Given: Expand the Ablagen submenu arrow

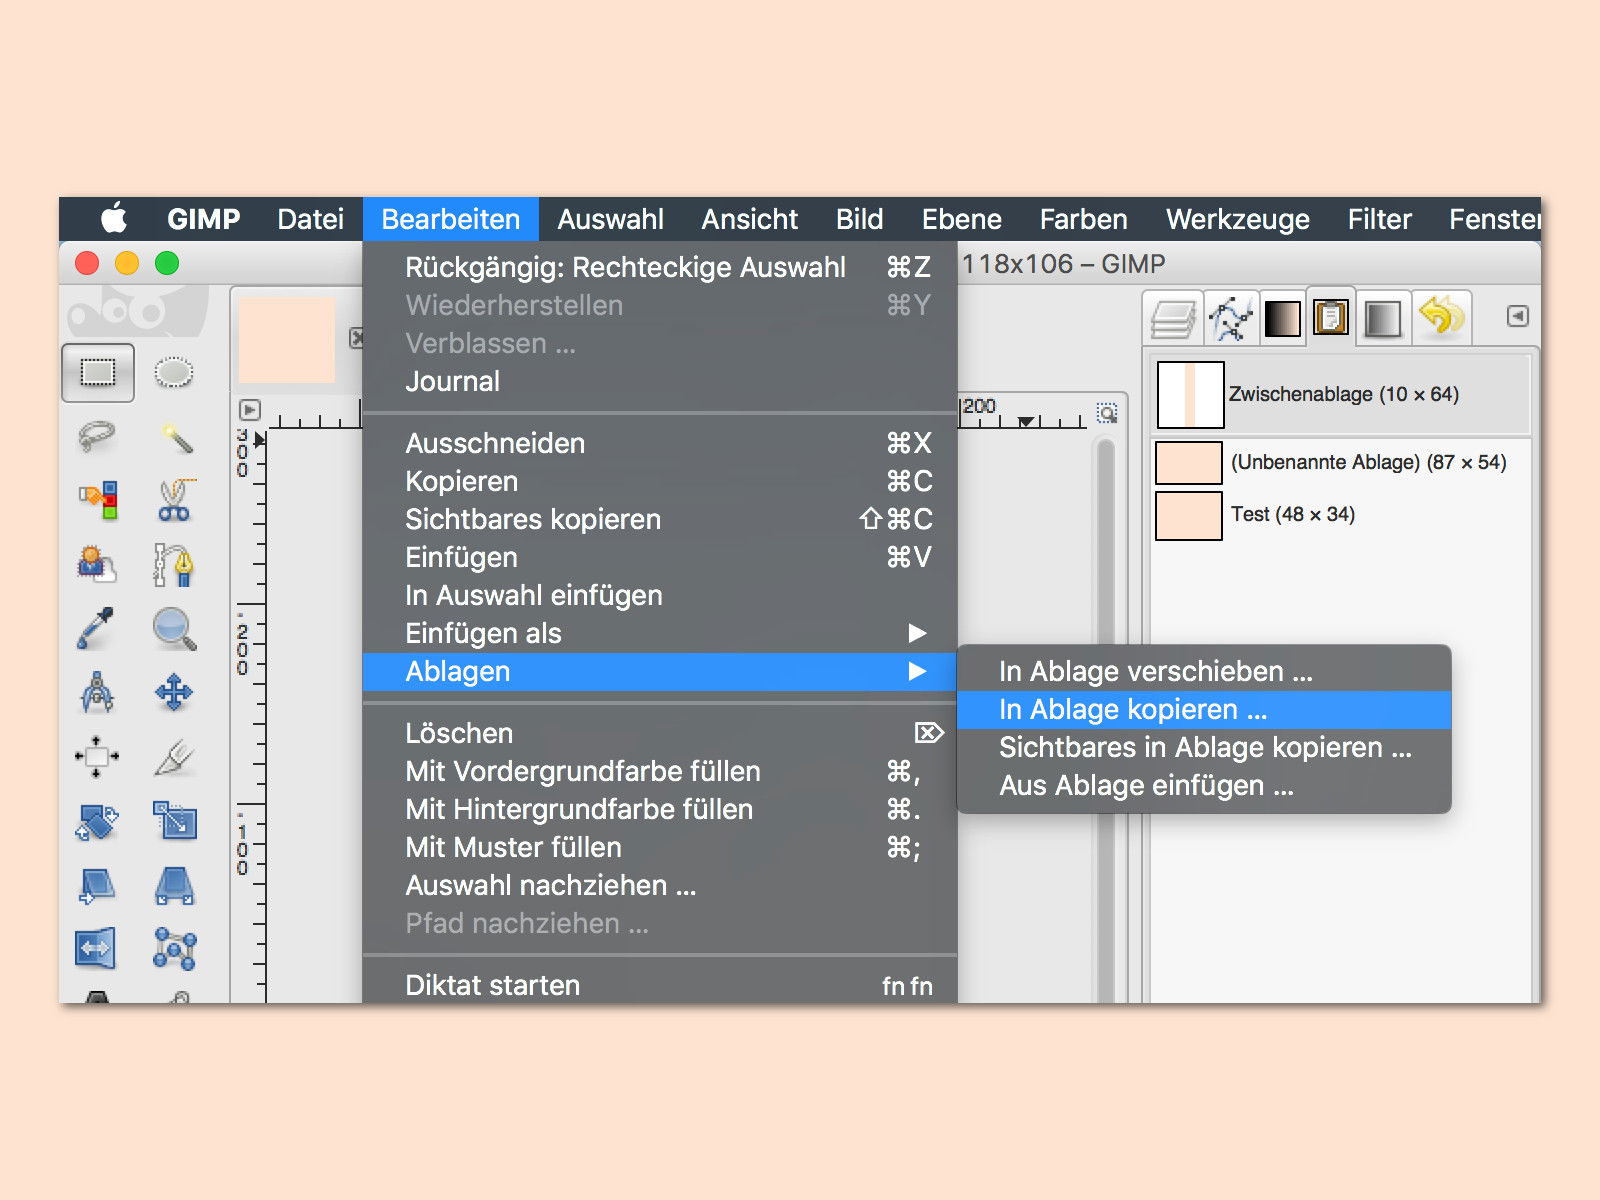Looking at the screenshot, I should click(x=917, y=671).
